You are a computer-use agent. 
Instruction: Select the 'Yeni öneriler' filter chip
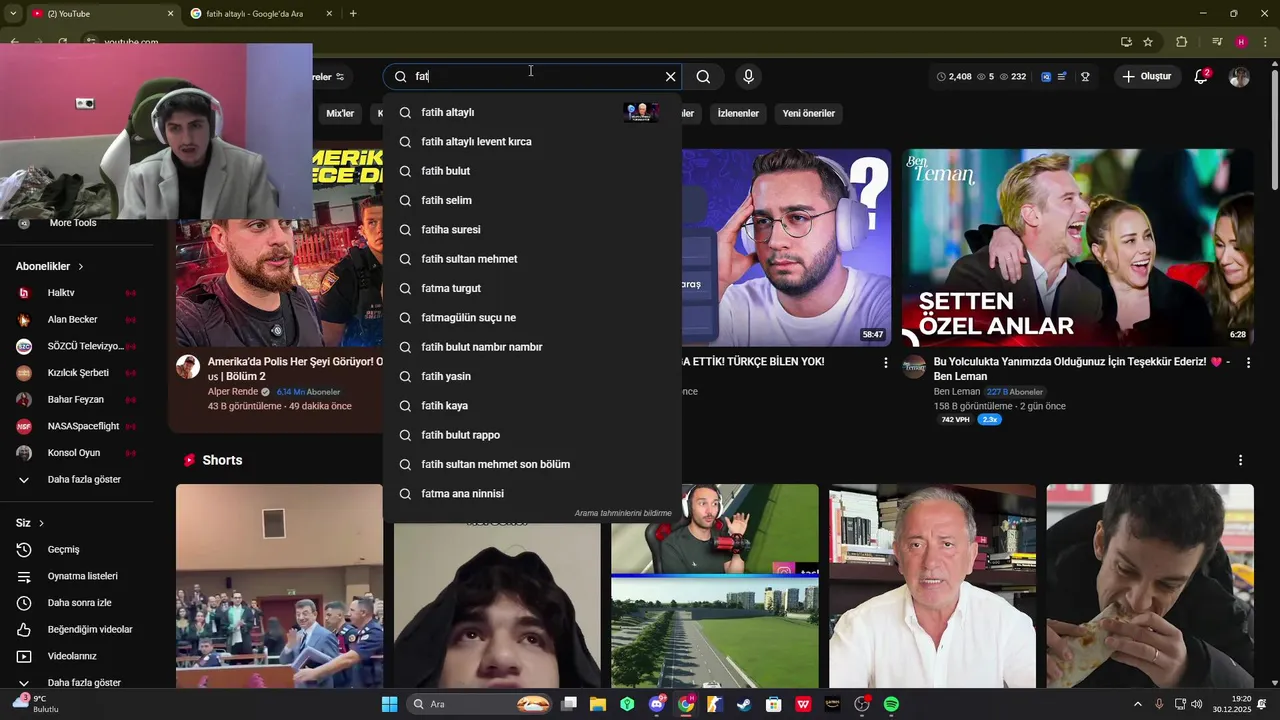[808, 113]
